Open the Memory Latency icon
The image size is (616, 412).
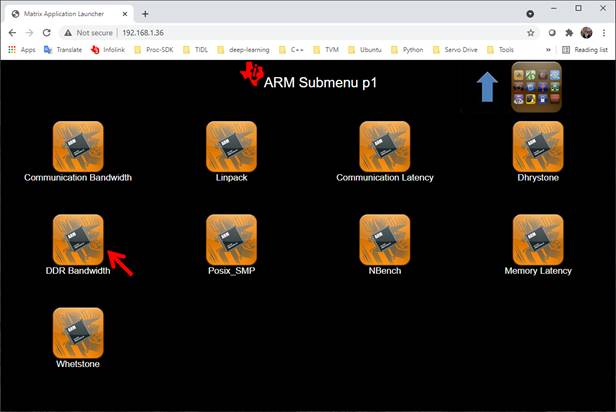[538, 239]
